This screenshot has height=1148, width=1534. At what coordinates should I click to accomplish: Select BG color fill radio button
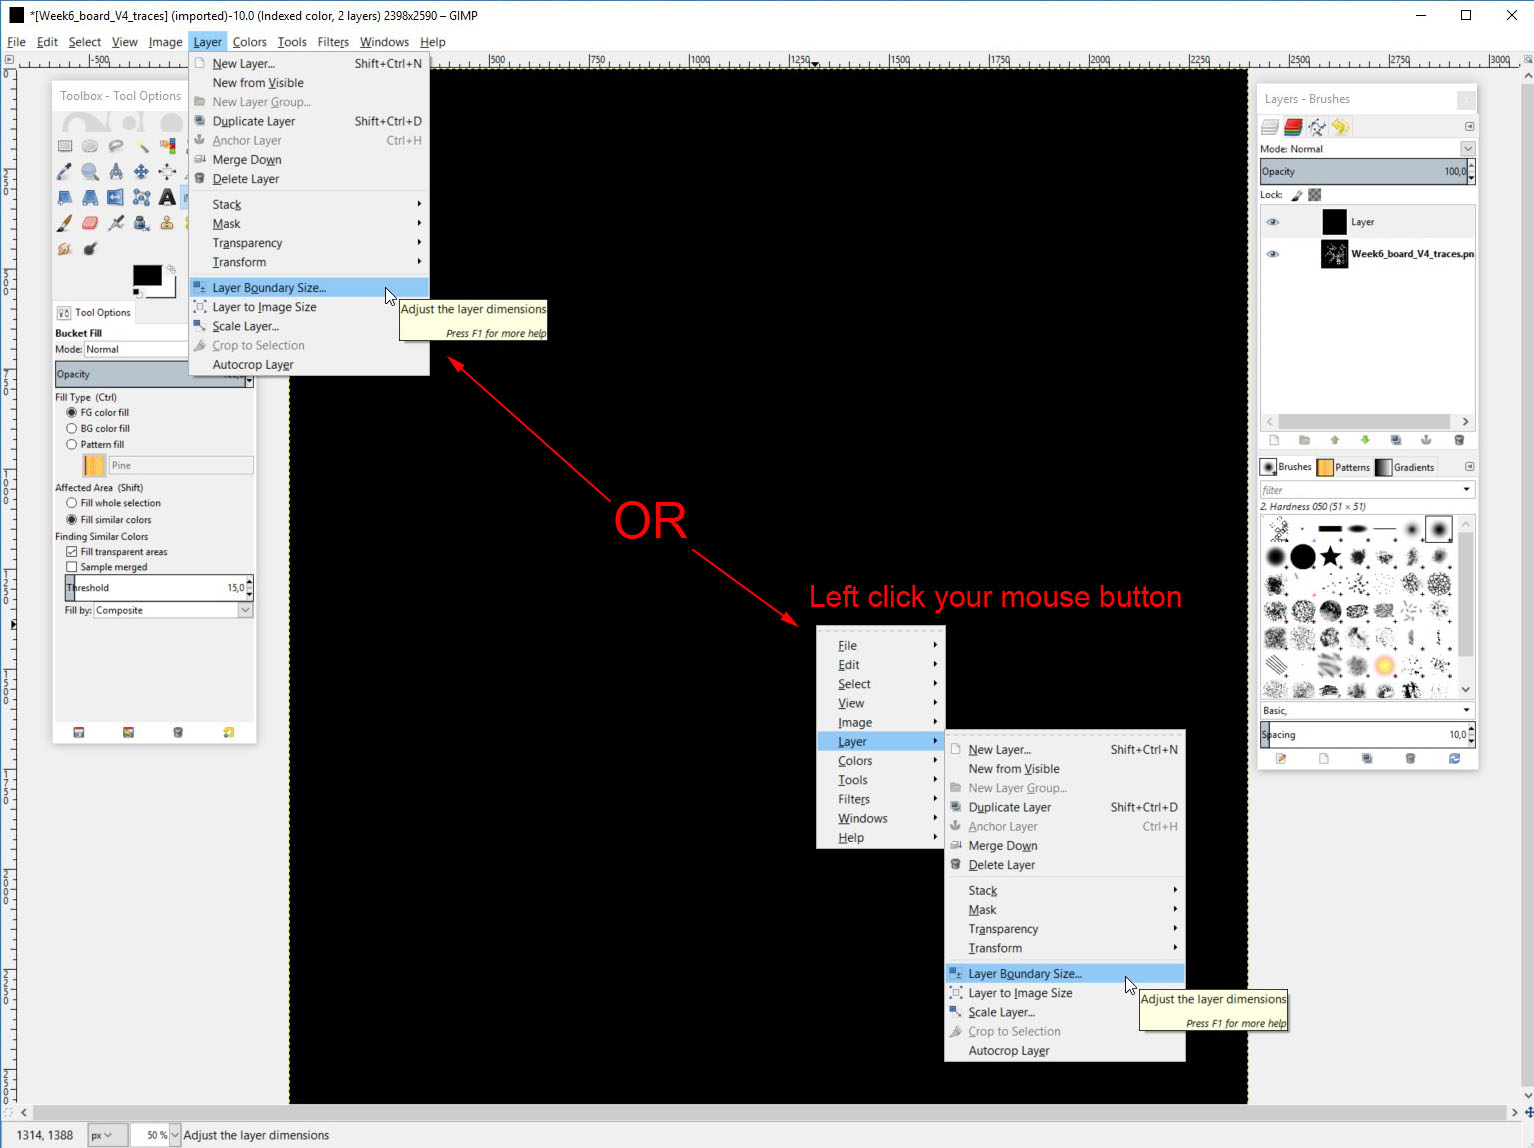(x=71, y=428)
